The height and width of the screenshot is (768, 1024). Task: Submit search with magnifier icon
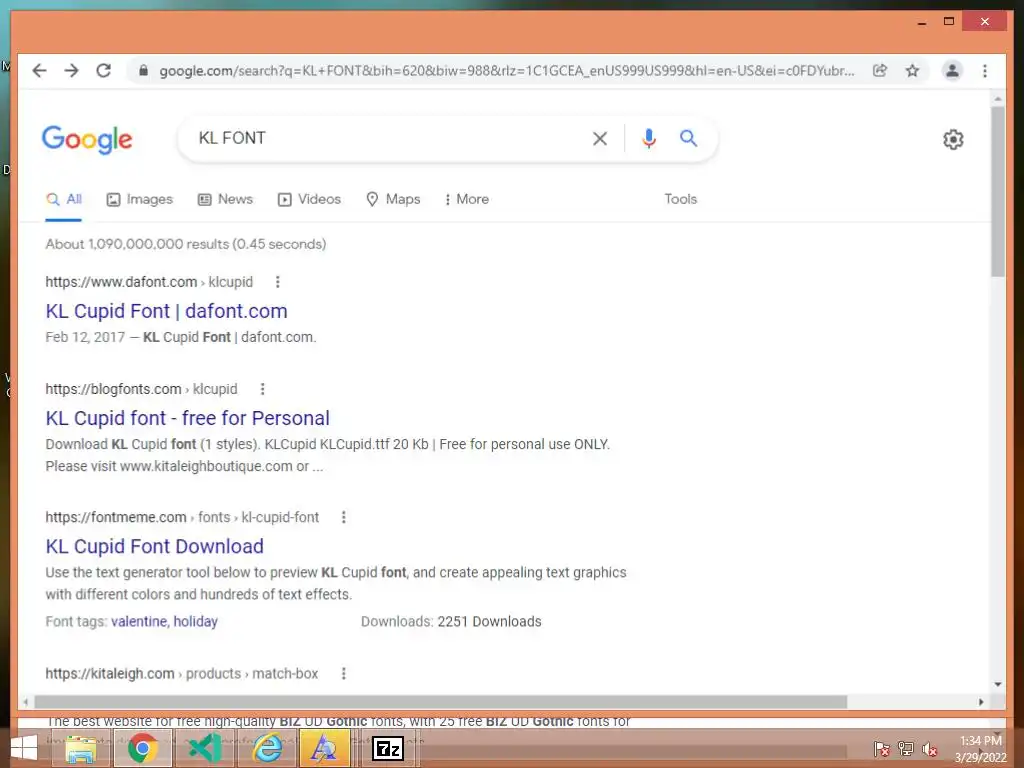[688, 138]
